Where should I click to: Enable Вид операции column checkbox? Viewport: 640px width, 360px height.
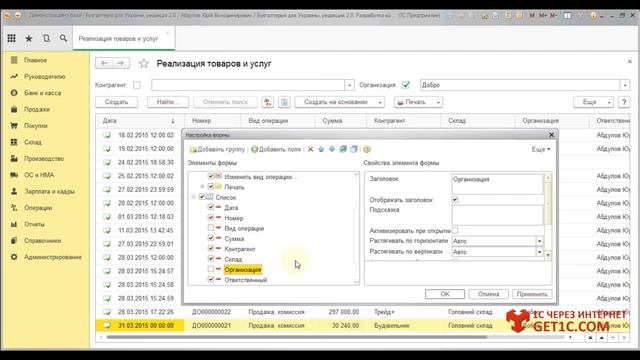pyautogui.click(x=211, y=228)
